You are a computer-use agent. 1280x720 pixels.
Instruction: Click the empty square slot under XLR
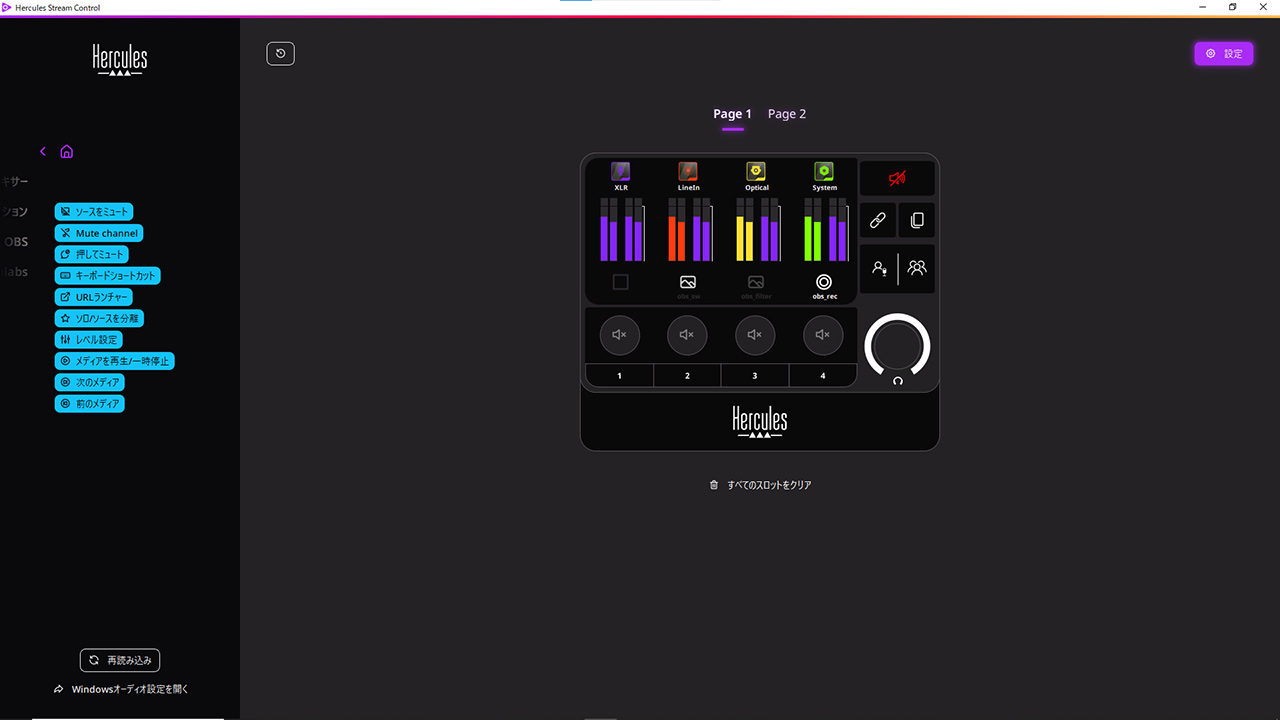(620, 283)
